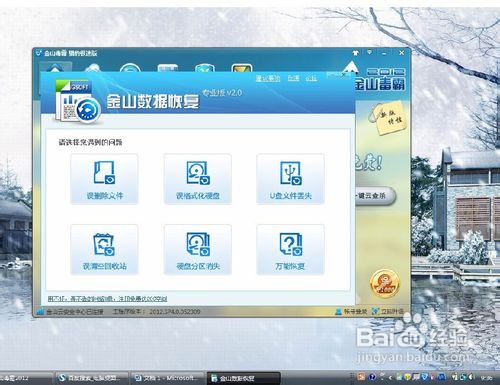The height and width of the screenshot is (385, 500).
Task: Switch to the Microsoft document taskbar button
Action: tap(167, 378)
